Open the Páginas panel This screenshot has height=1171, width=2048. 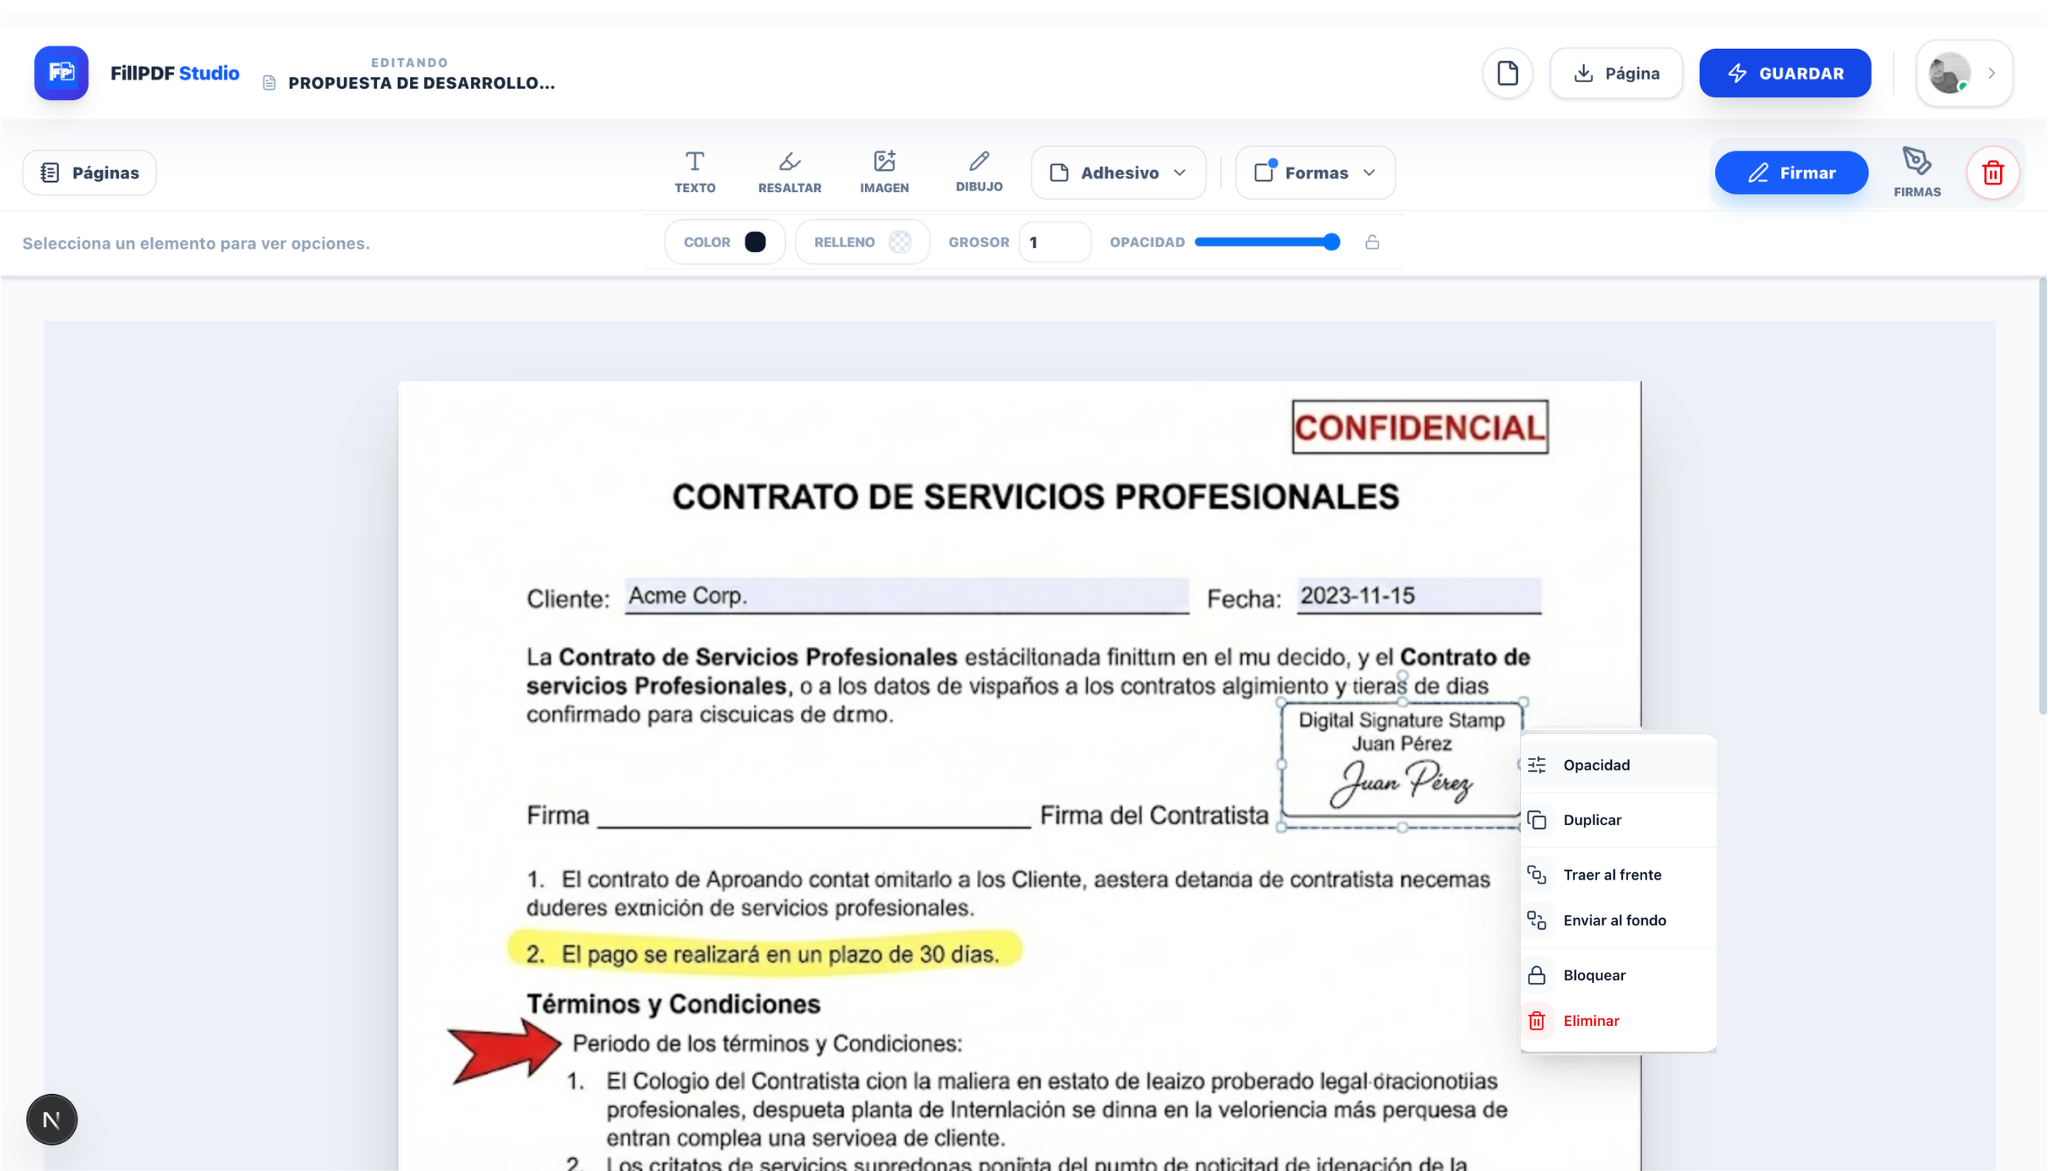[89, 171]
